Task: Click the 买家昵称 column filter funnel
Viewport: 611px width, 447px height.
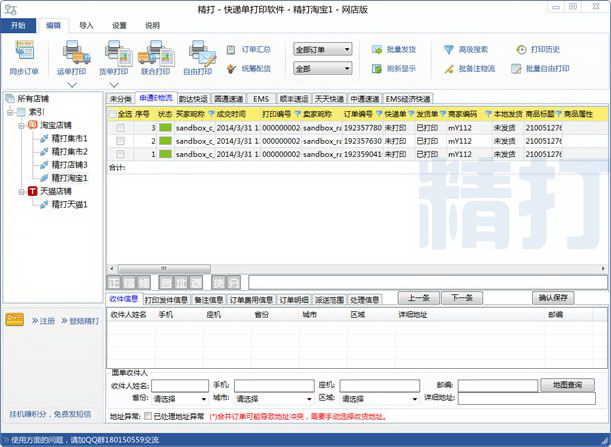Action: [x=211, y=114]
